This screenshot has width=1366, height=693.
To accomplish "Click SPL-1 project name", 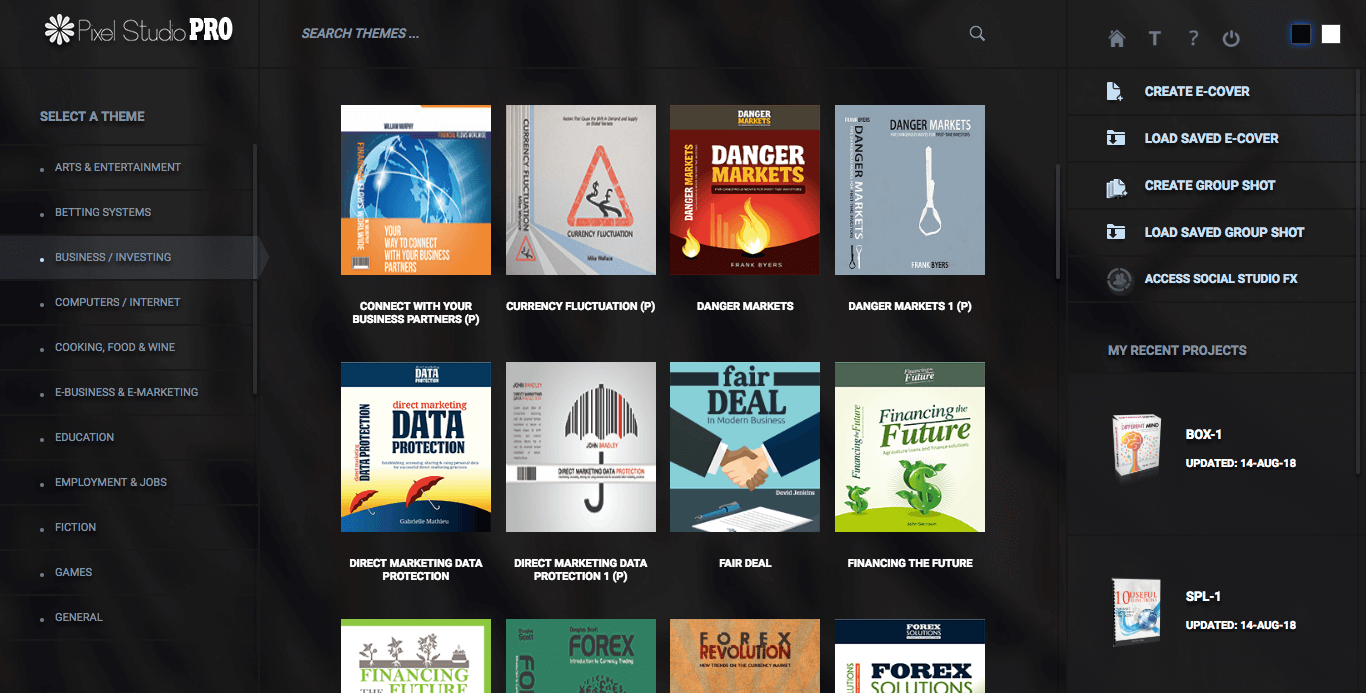I will (1203, 597).
